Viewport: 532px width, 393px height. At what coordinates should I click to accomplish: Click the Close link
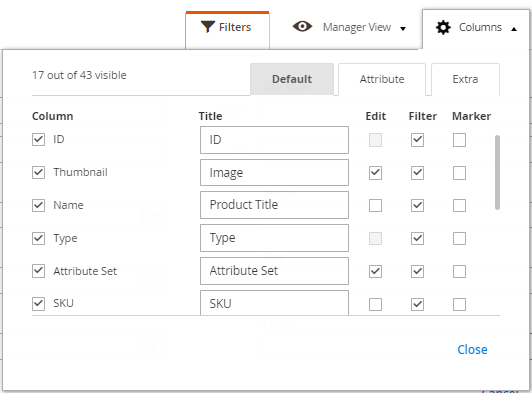pos(472,349)
